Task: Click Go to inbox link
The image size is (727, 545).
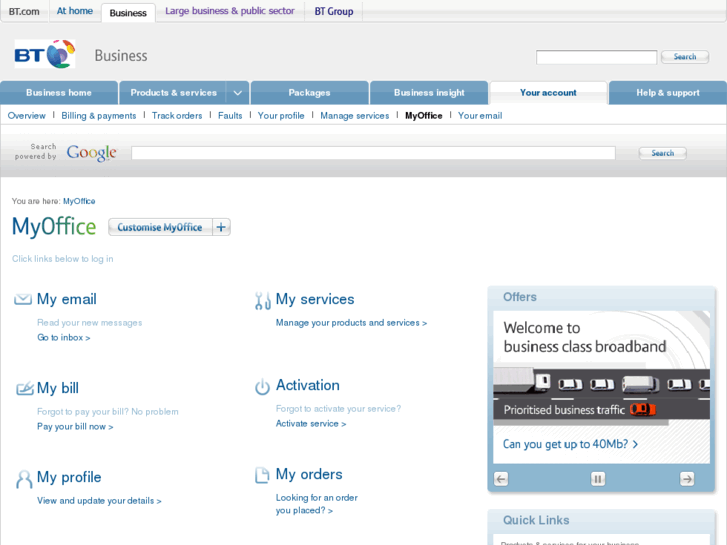Action: (64, 338)
